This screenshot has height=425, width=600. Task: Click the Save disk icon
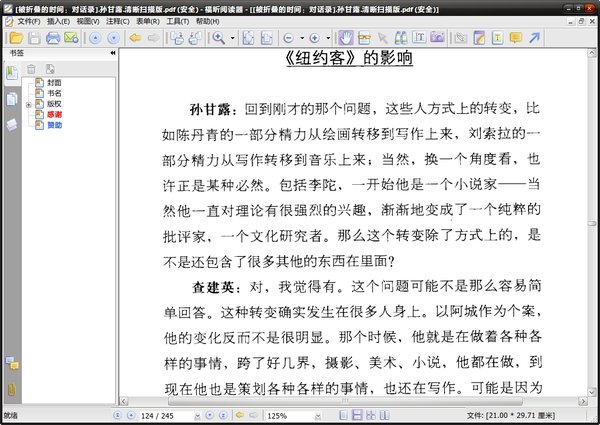pos(32,37)
